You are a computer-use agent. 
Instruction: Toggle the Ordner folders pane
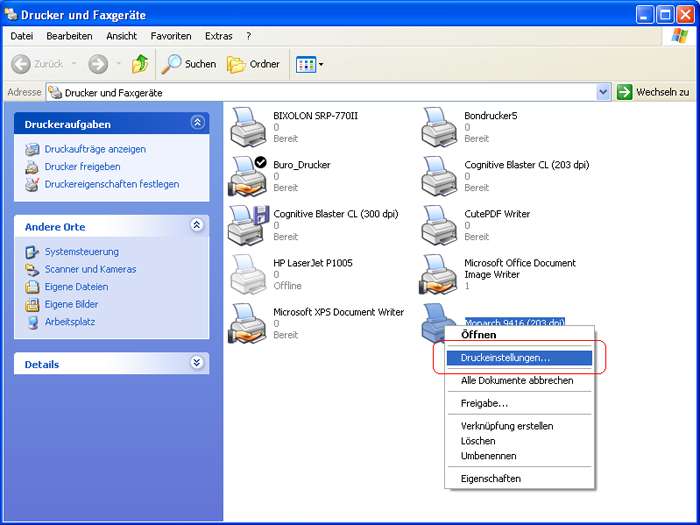click(253, 64)
